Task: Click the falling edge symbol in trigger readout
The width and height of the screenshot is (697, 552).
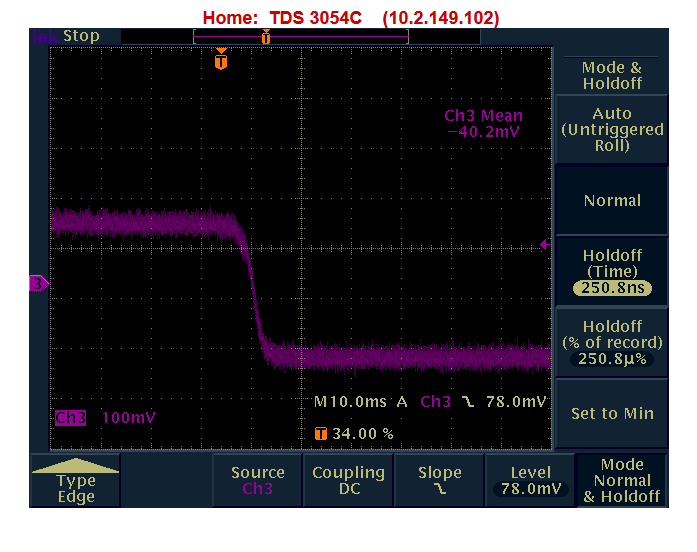Action: 467,402
